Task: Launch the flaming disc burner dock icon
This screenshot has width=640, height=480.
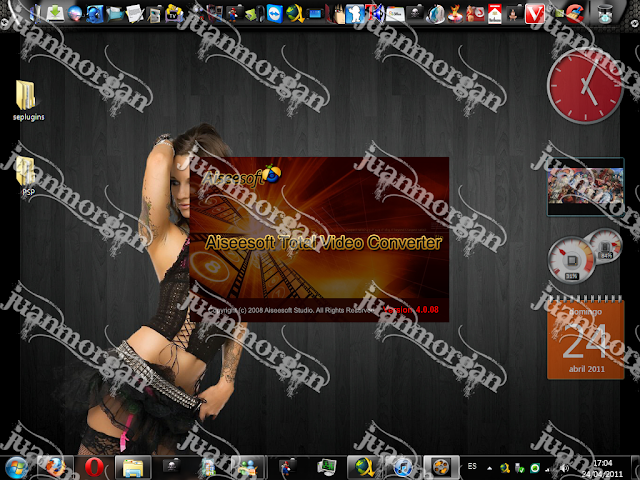Action: [455, 13]
